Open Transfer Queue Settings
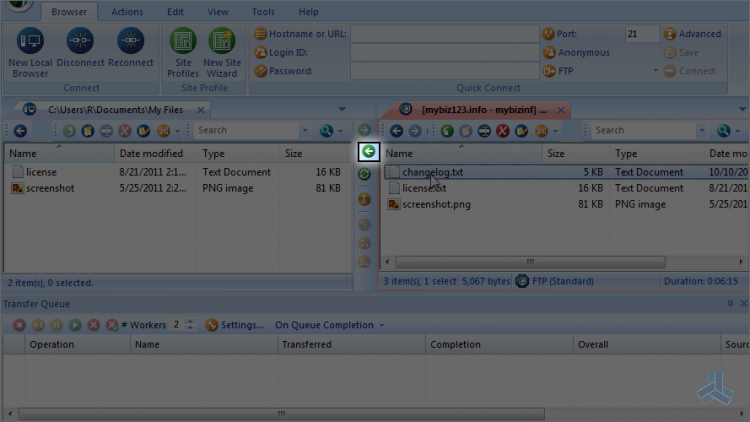Viewport: 750px width, 422px height. tap(235, 325)
